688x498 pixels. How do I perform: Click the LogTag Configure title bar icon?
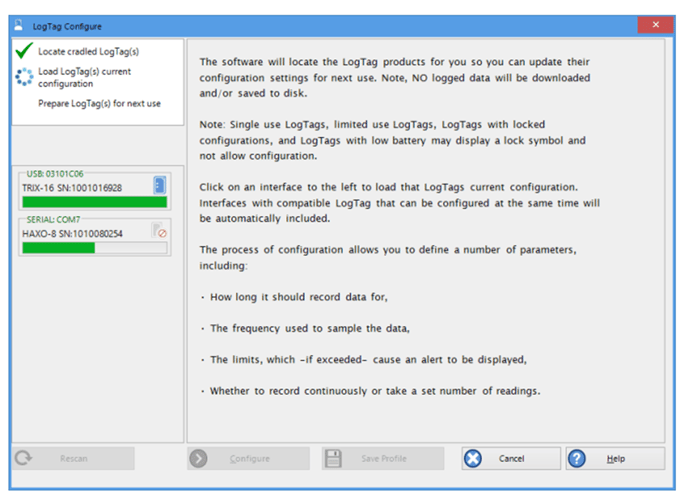18,25
